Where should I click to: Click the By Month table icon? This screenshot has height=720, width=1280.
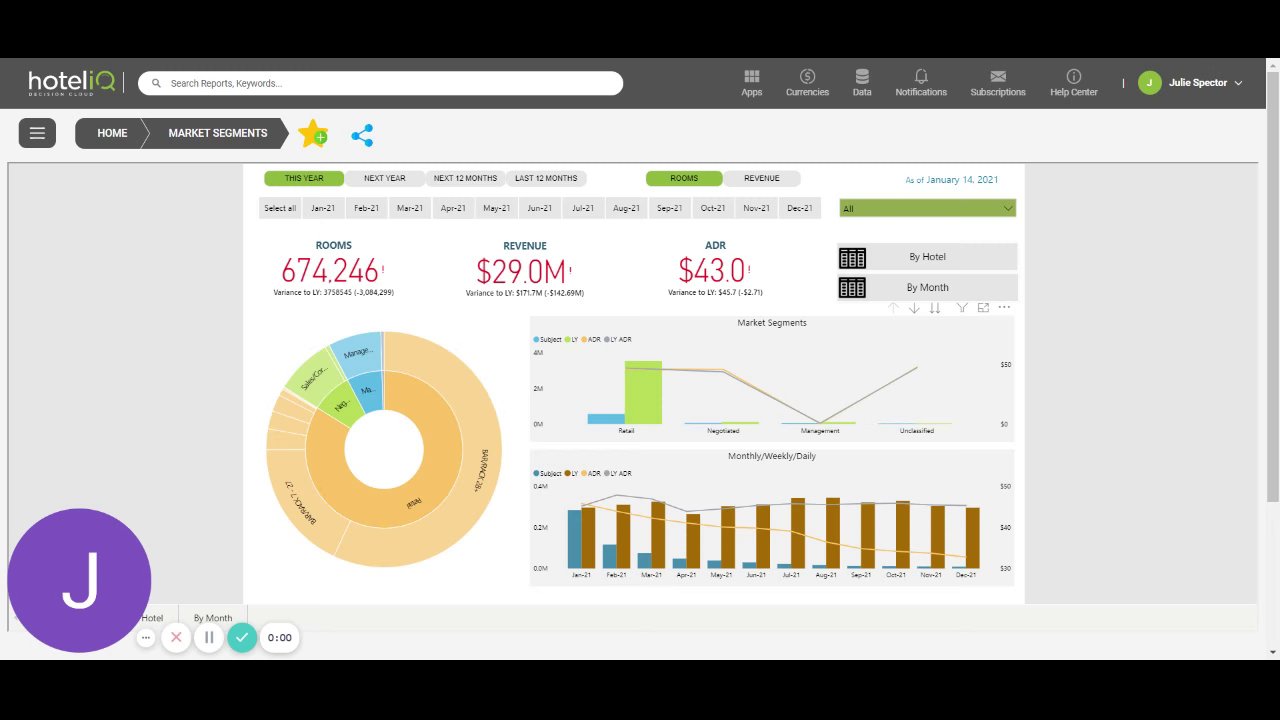(852, 288)
